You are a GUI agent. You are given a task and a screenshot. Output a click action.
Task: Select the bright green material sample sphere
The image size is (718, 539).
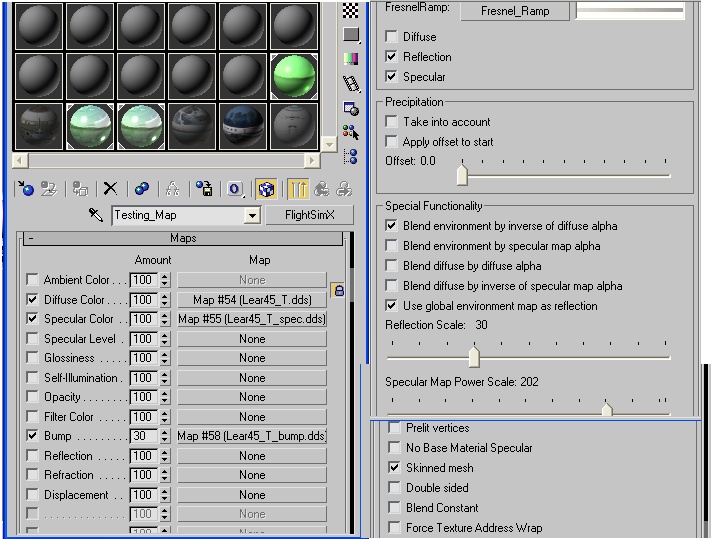point(294,76)
